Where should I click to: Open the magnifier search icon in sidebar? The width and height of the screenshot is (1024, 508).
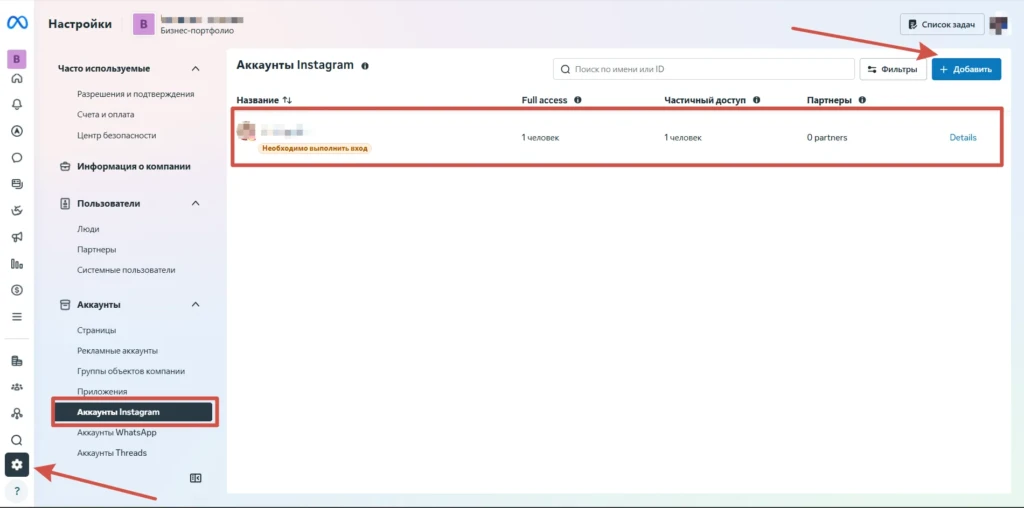(x=17, y=440)
